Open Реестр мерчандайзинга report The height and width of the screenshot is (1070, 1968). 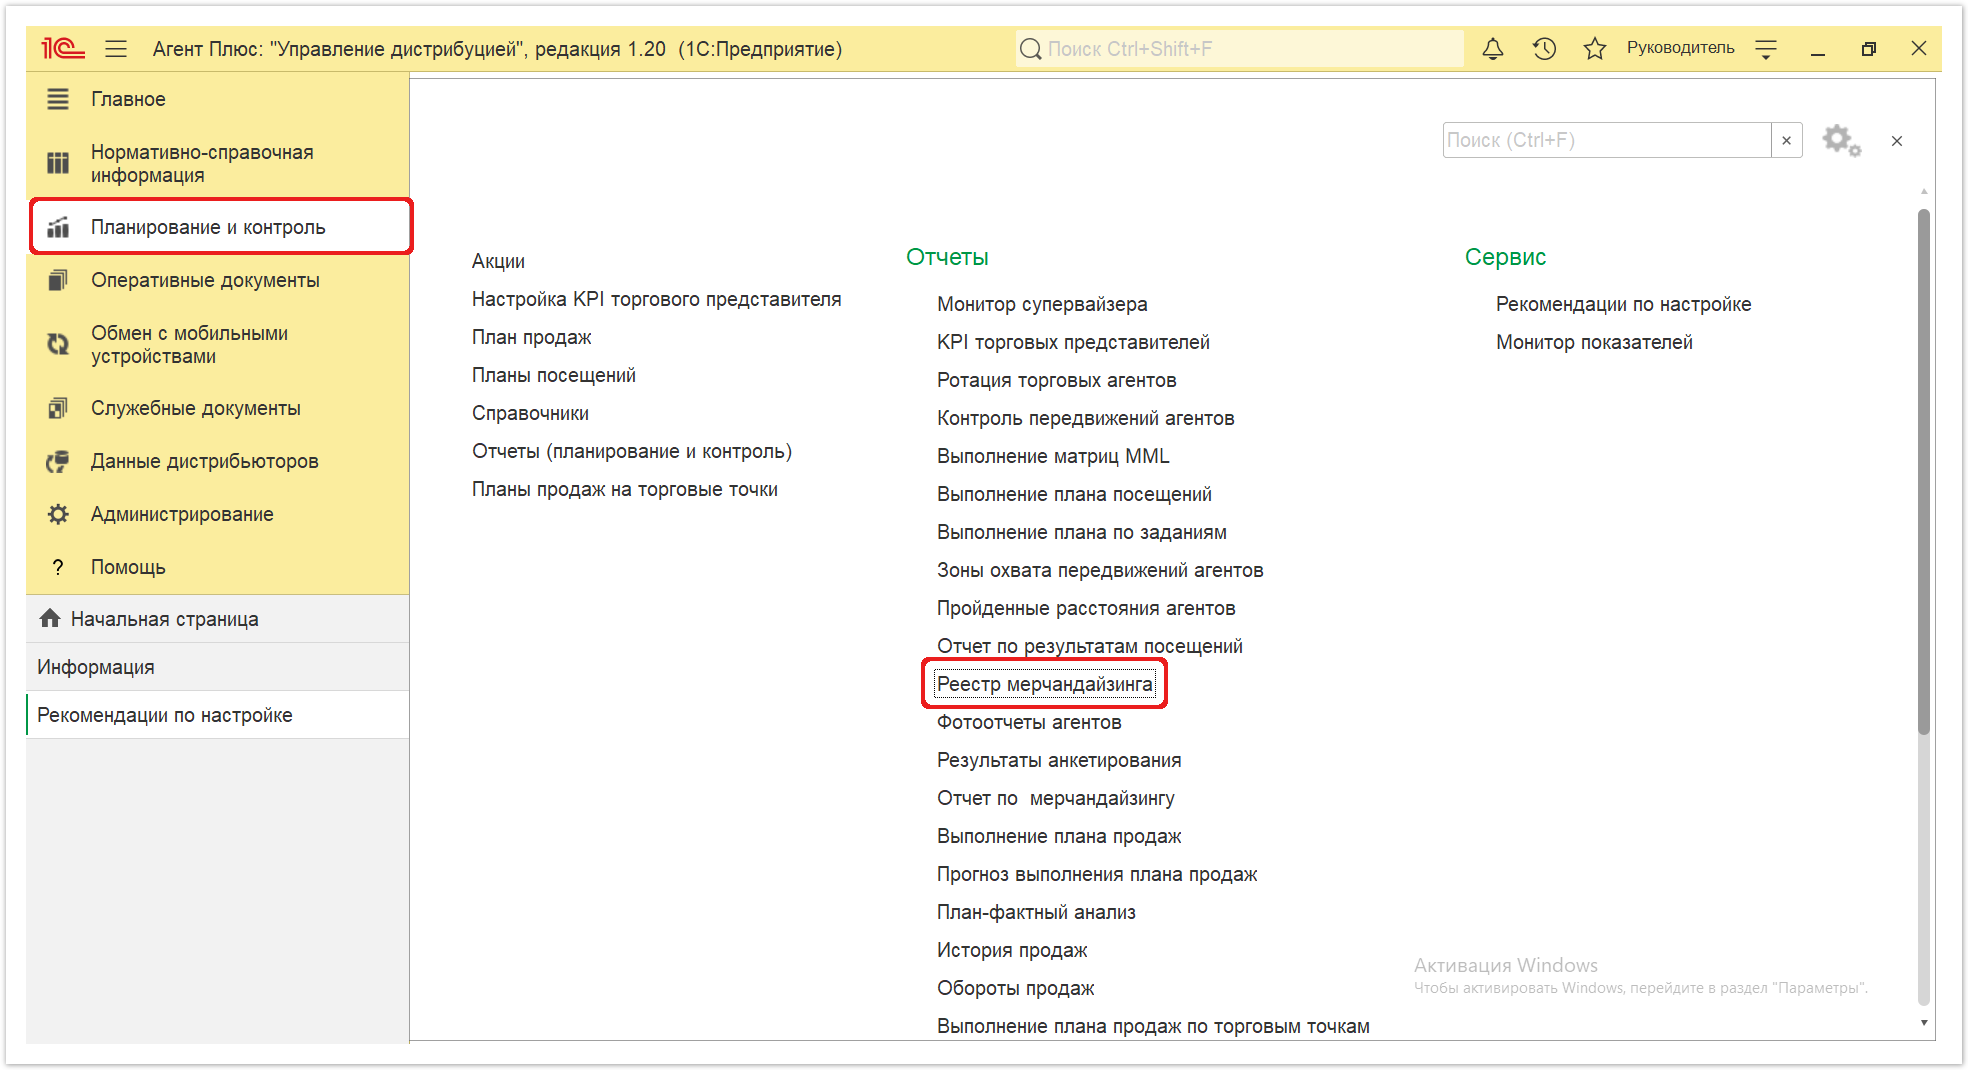(1044, 684)
